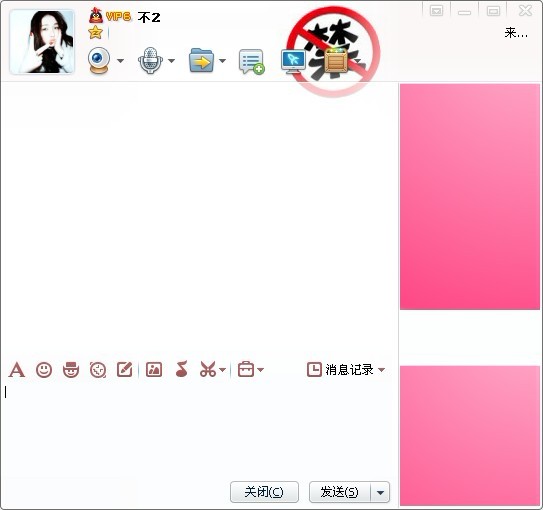Click the 来... text at top right
Viewport: 543px width, 510px height.
coord(516,33)
